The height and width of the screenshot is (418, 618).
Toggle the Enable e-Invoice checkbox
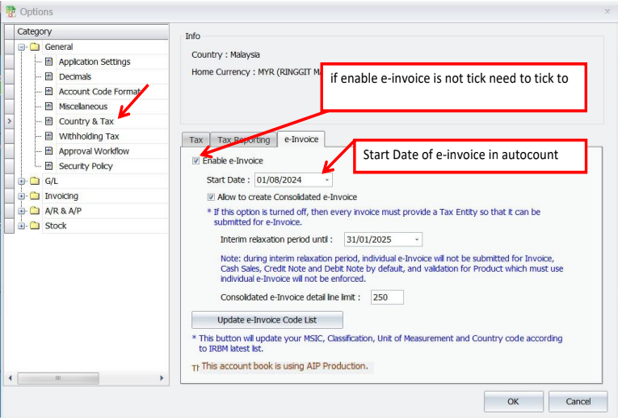coord(196,161)
